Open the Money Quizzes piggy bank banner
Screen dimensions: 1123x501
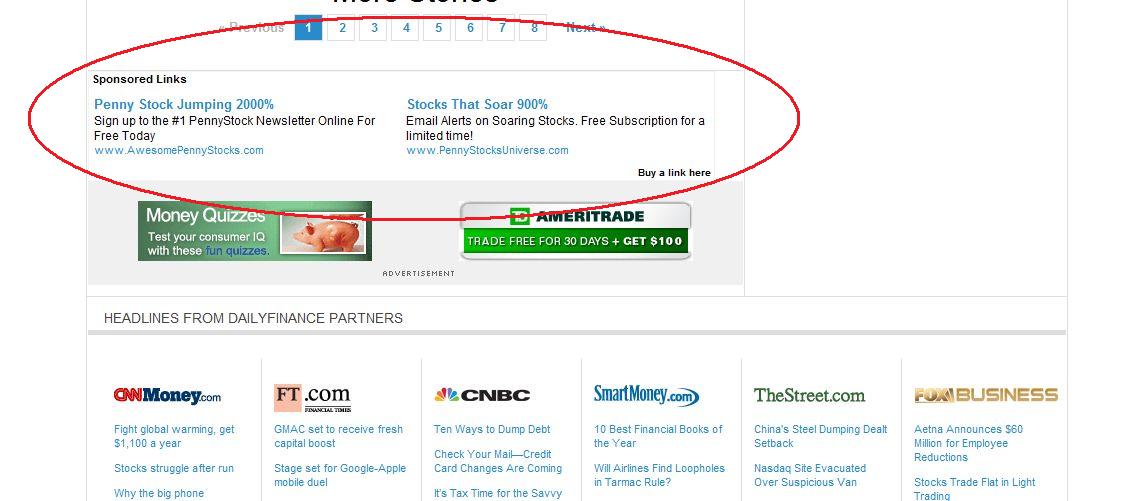pos(255,230)
